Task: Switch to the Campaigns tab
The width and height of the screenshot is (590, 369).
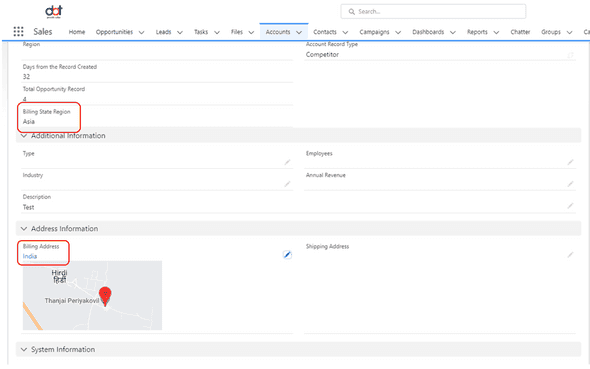Action: pos(374,32)
